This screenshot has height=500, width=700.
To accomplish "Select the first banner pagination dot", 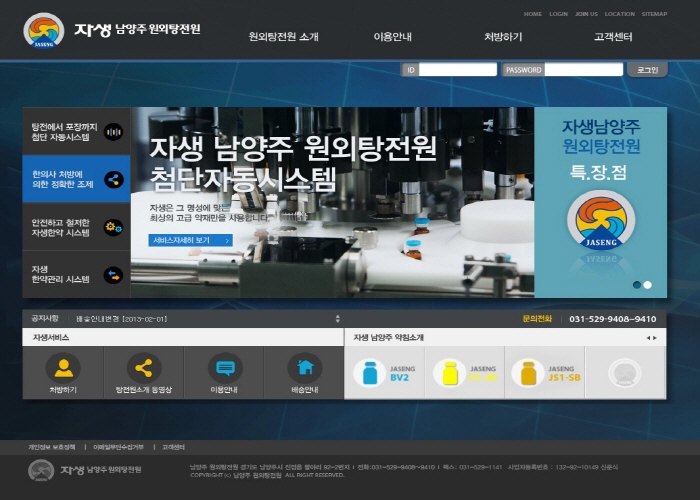I will click(x=637, y=285).
